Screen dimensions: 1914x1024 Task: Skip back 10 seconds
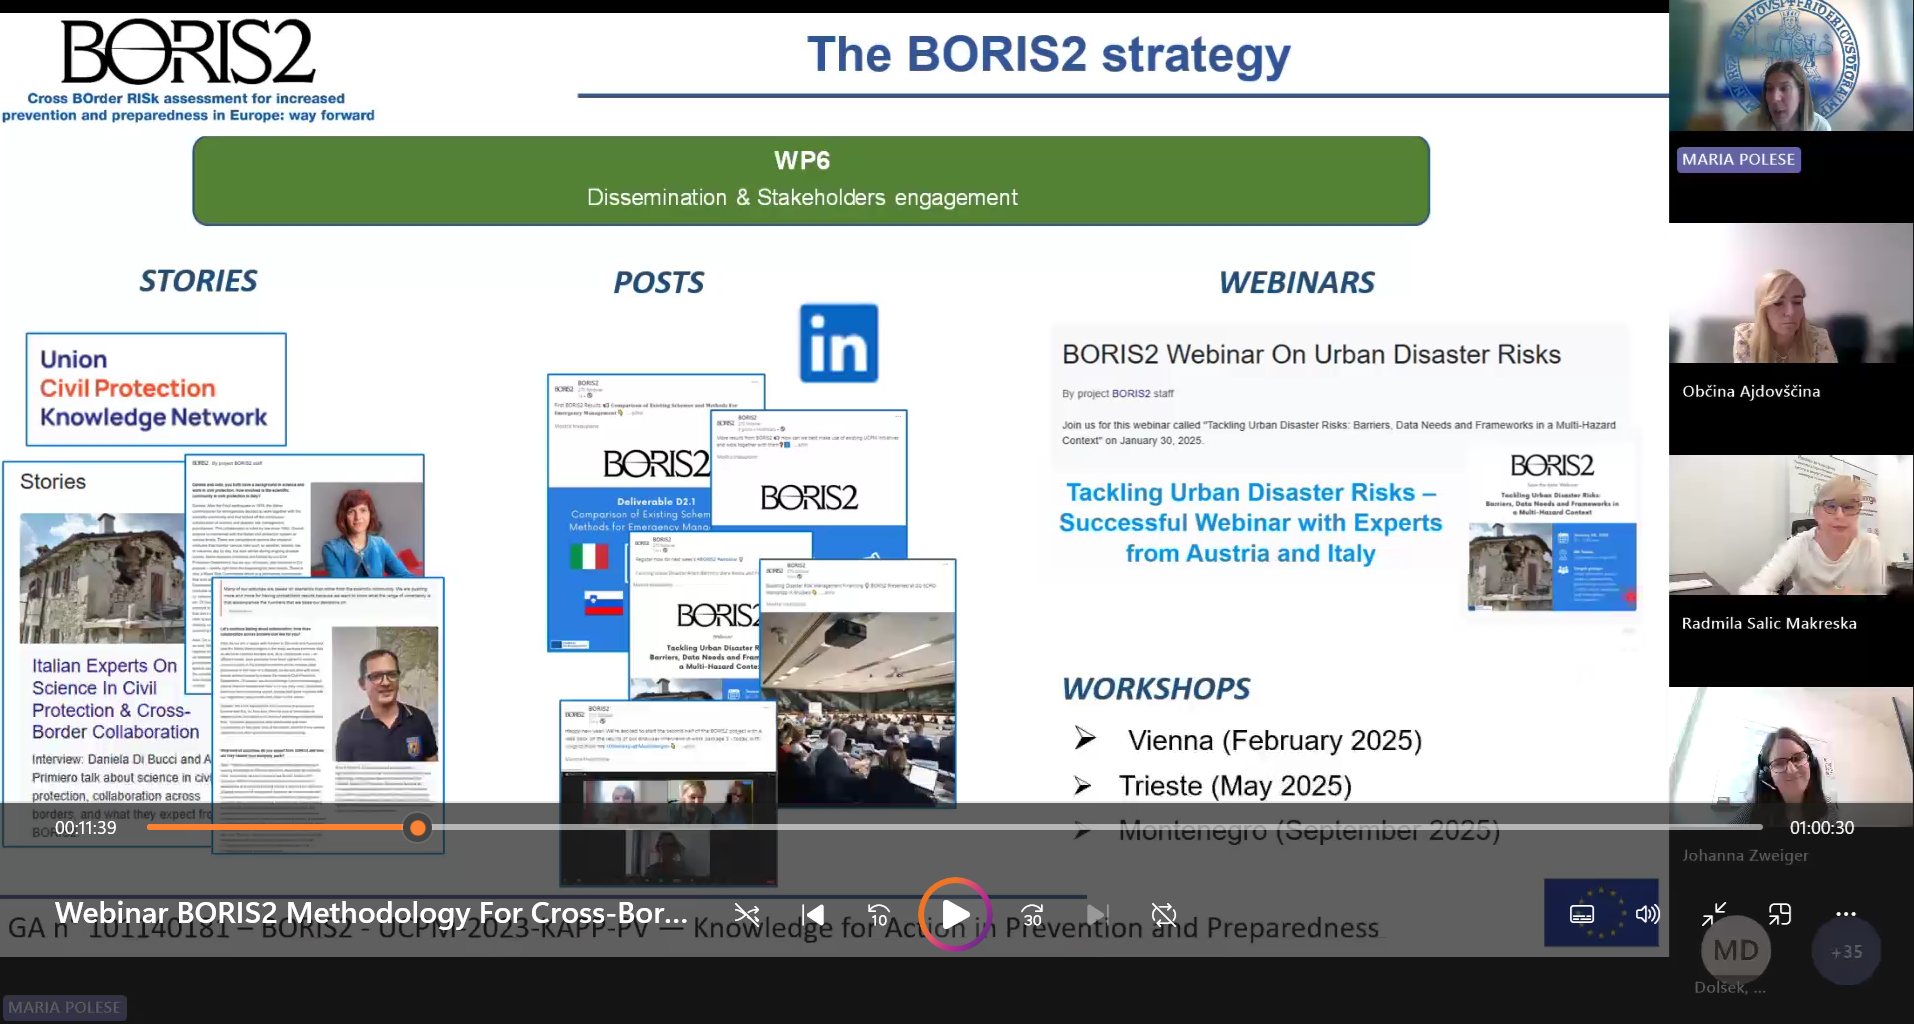(x=878, y=914)
